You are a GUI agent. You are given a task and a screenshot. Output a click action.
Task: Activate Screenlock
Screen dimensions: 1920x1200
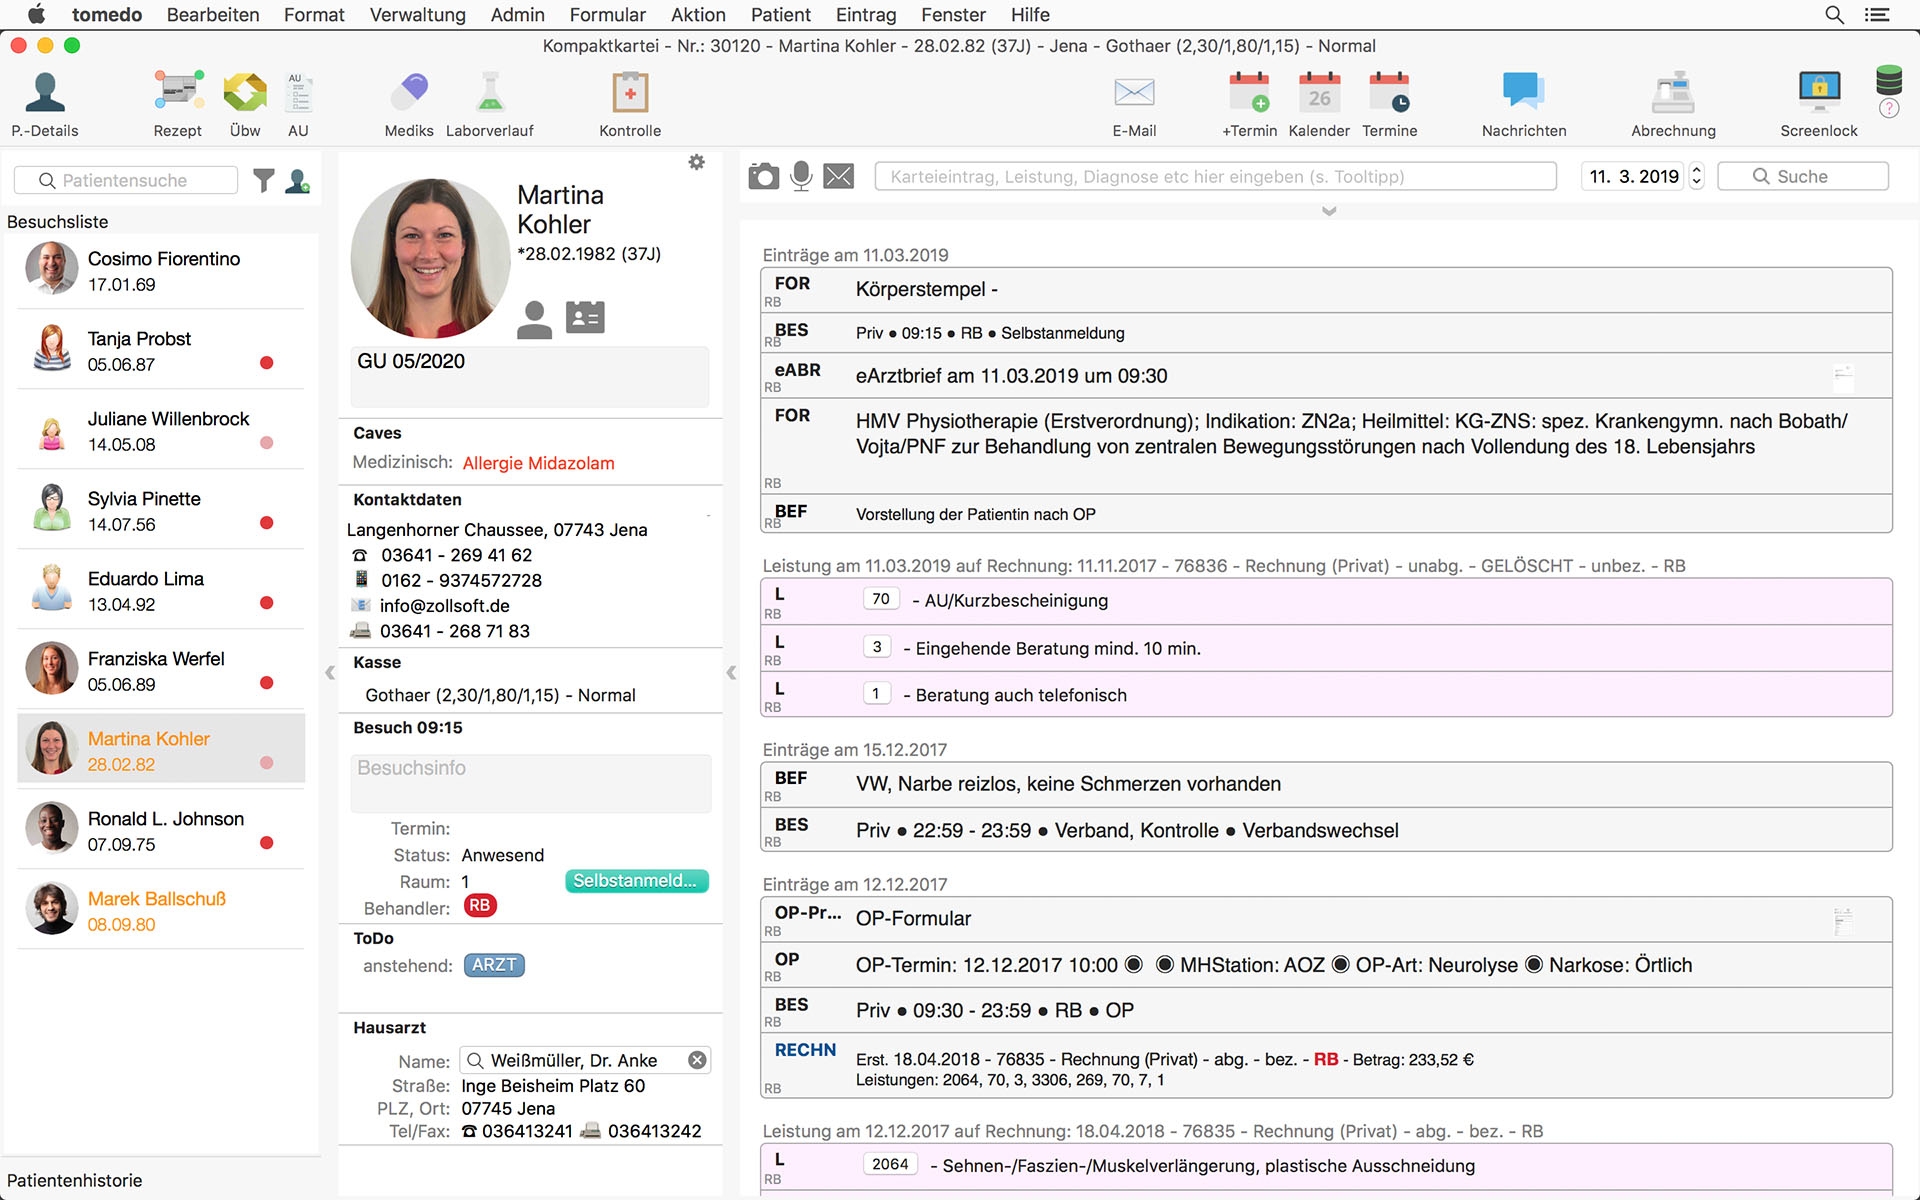pyautogui.click(x=1818, y=93)
